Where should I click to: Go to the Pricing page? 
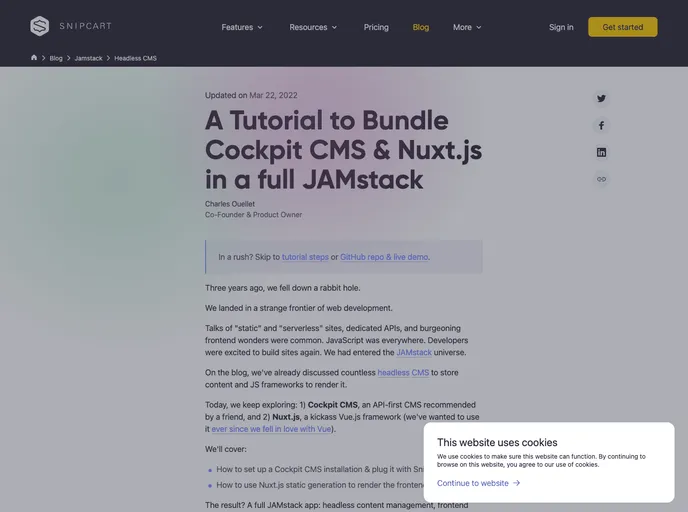376,27
